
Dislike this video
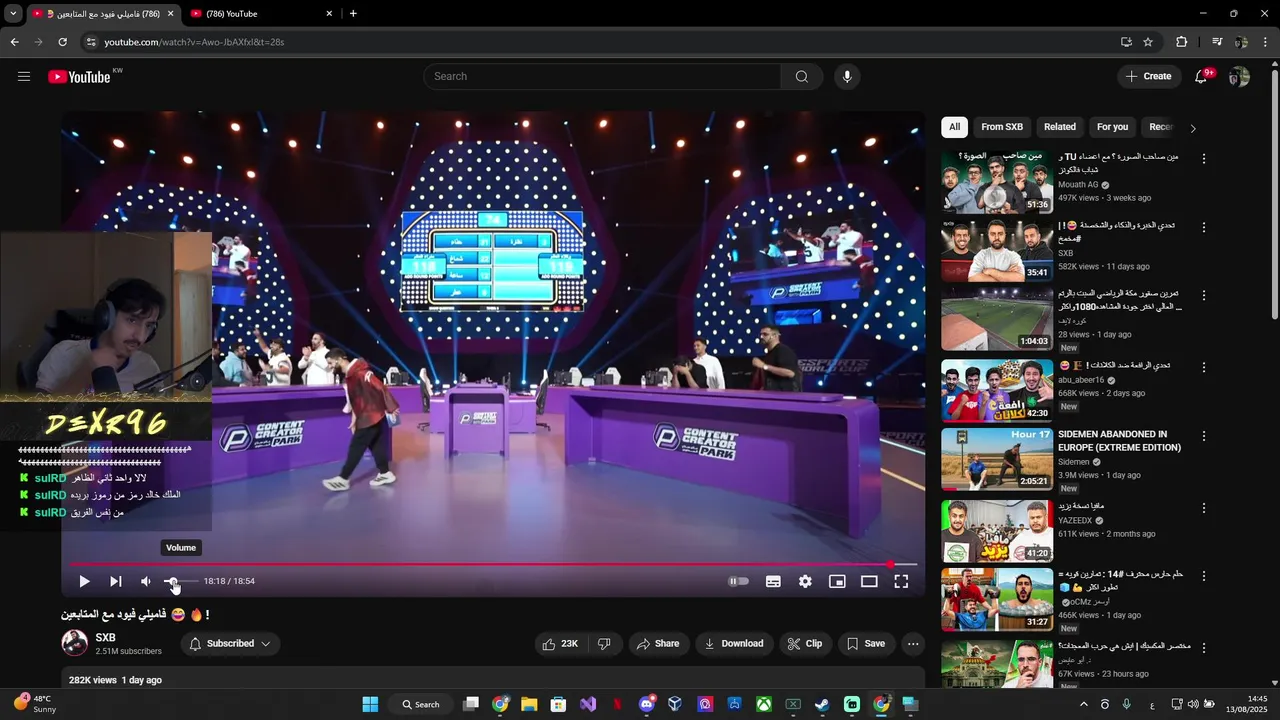click(604, 644)
